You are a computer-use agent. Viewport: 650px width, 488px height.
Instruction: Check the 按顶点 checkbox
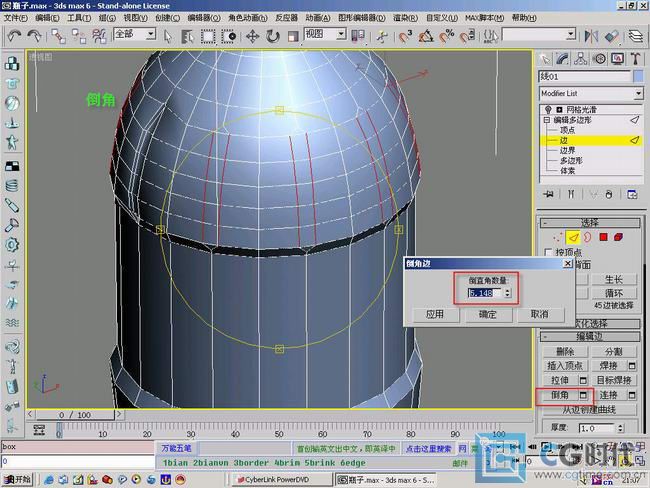pyautogui.click(x=548, y=252)
